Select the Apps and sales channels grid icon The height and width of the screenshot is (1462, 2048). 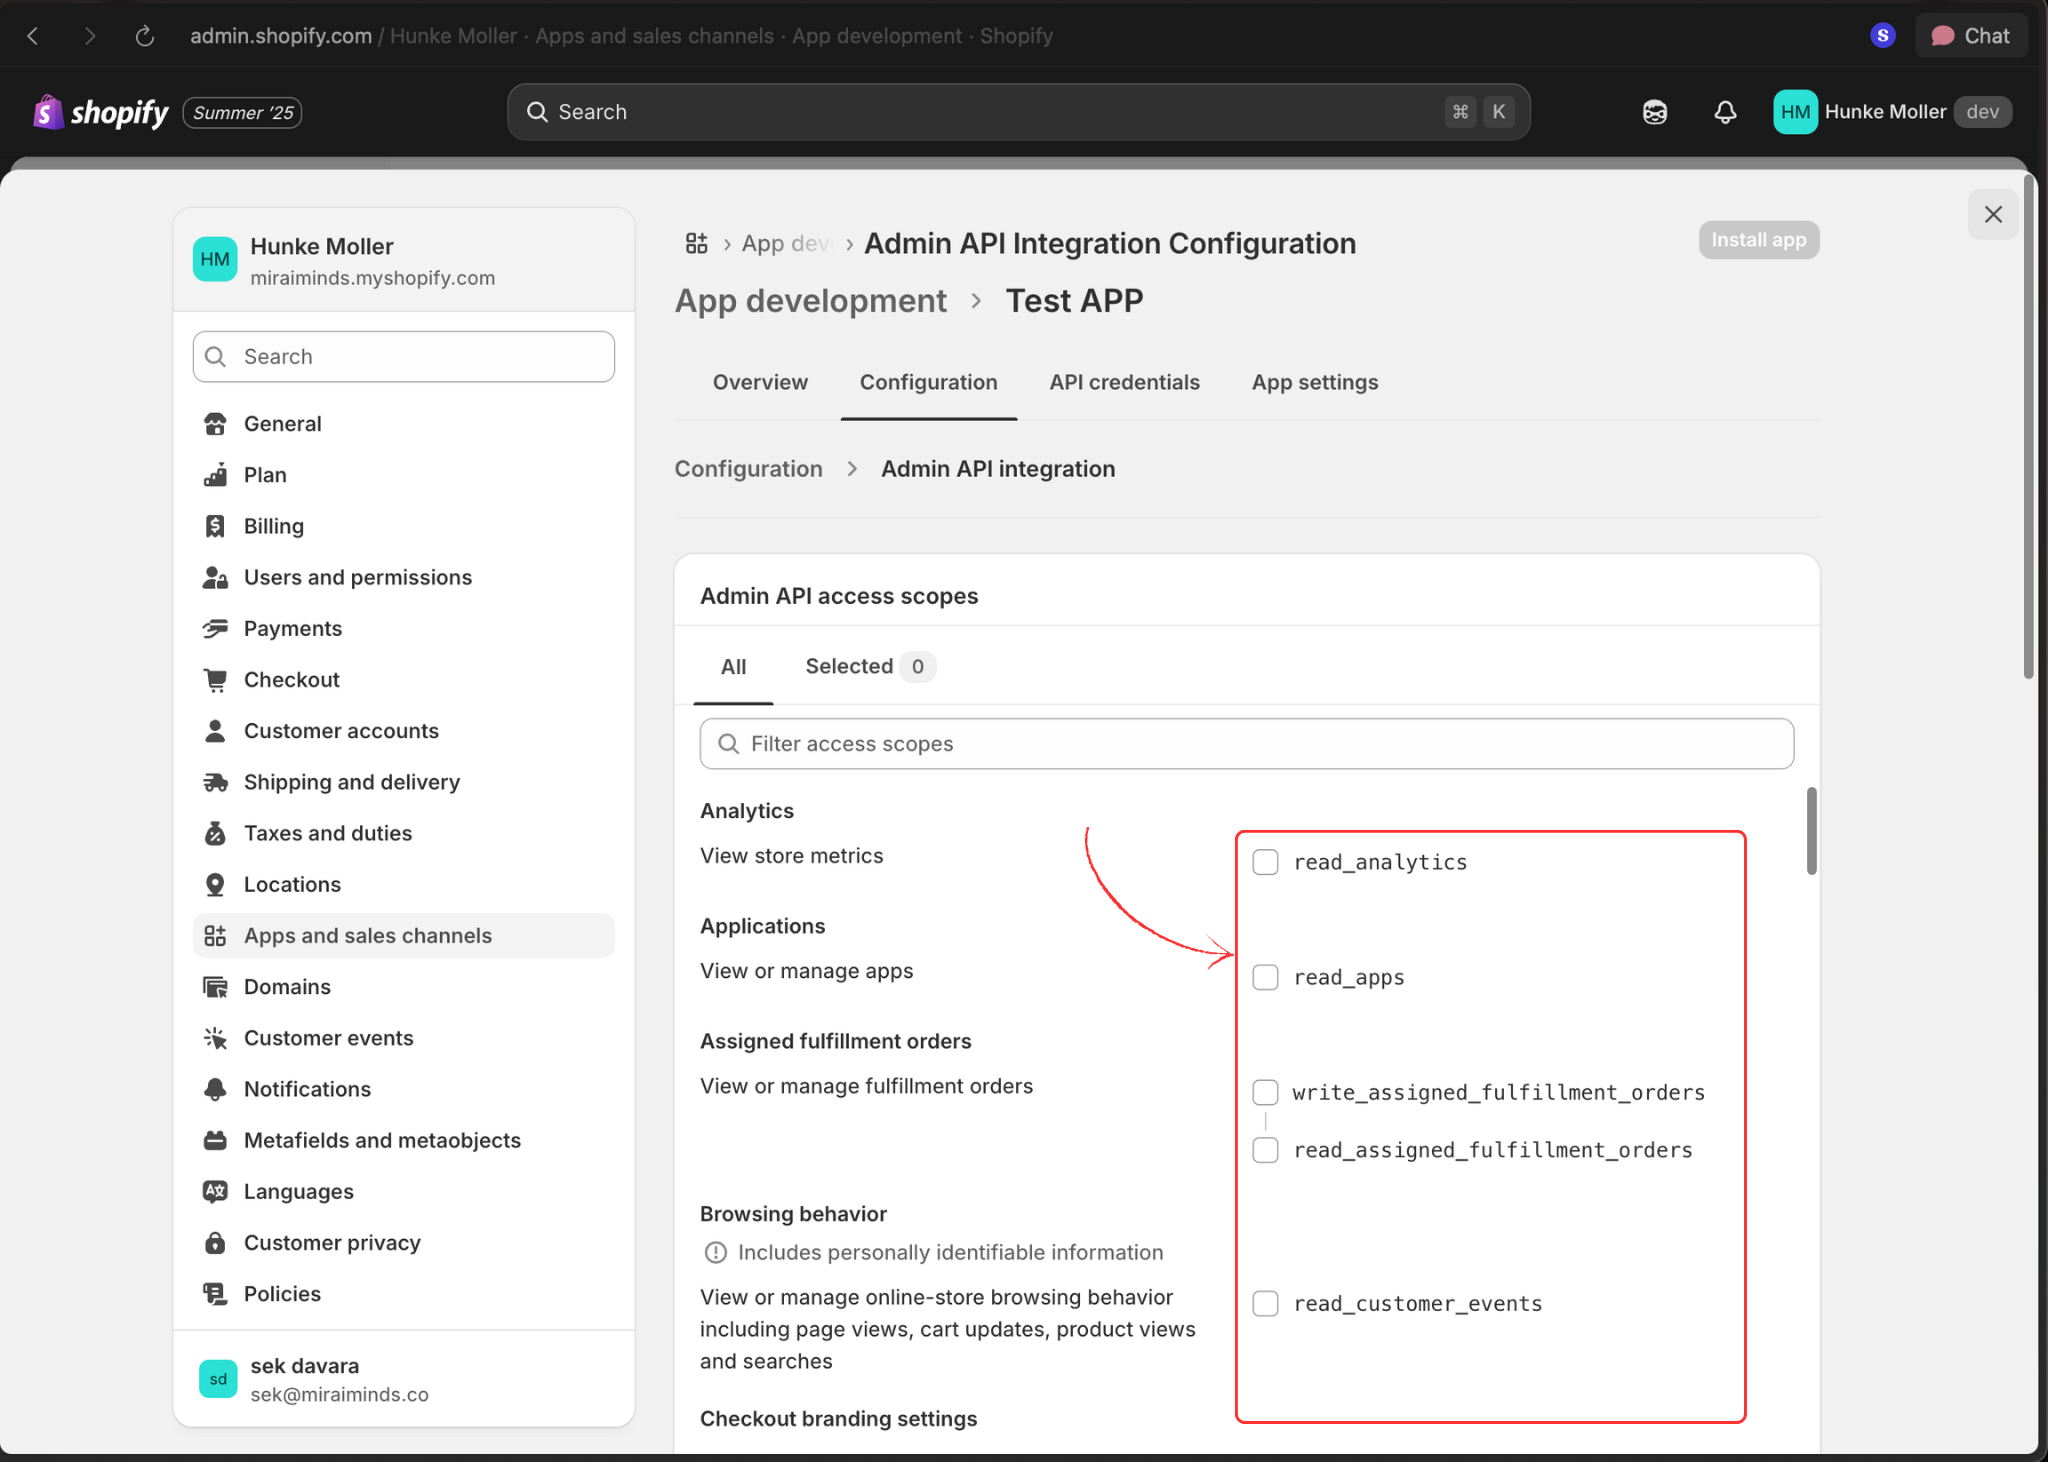click(x=215, y=935)
